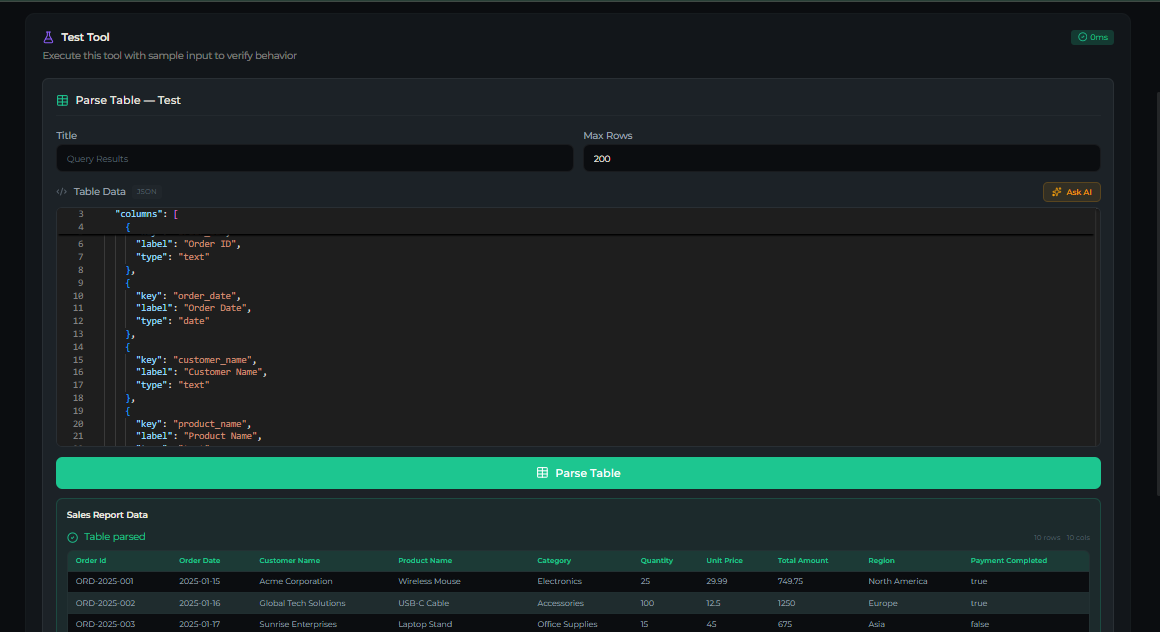Click the "columns": [ line in editor
The image size is (1160, 632).
(x=146, y=214)
